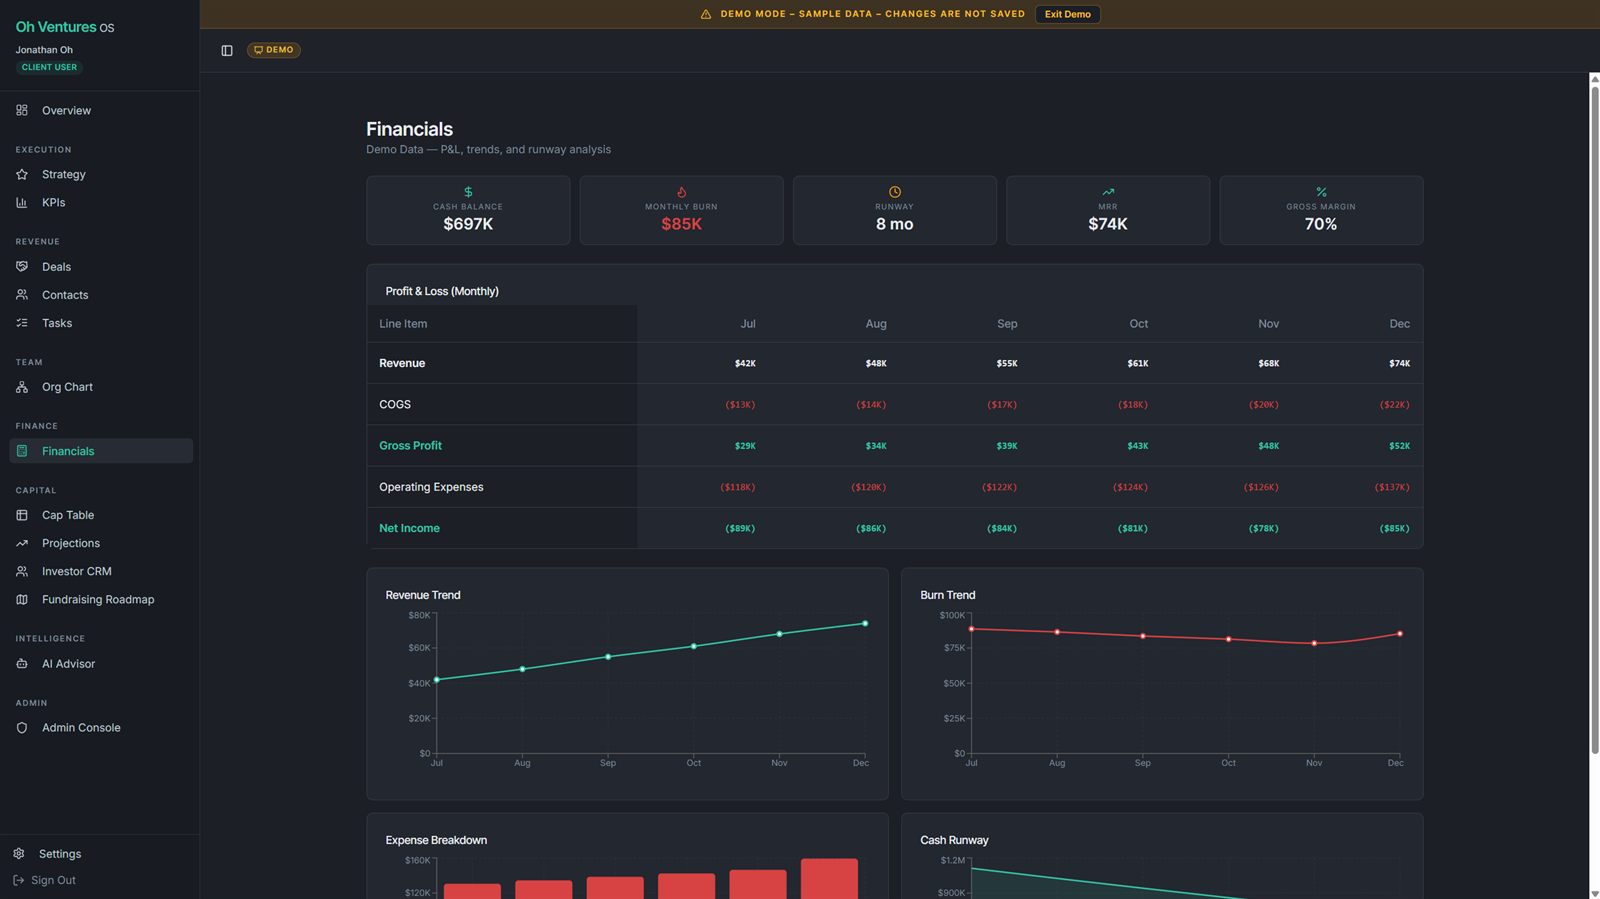
Task: Click the 8 mo runway value
Action: click(x=895, y=224)
